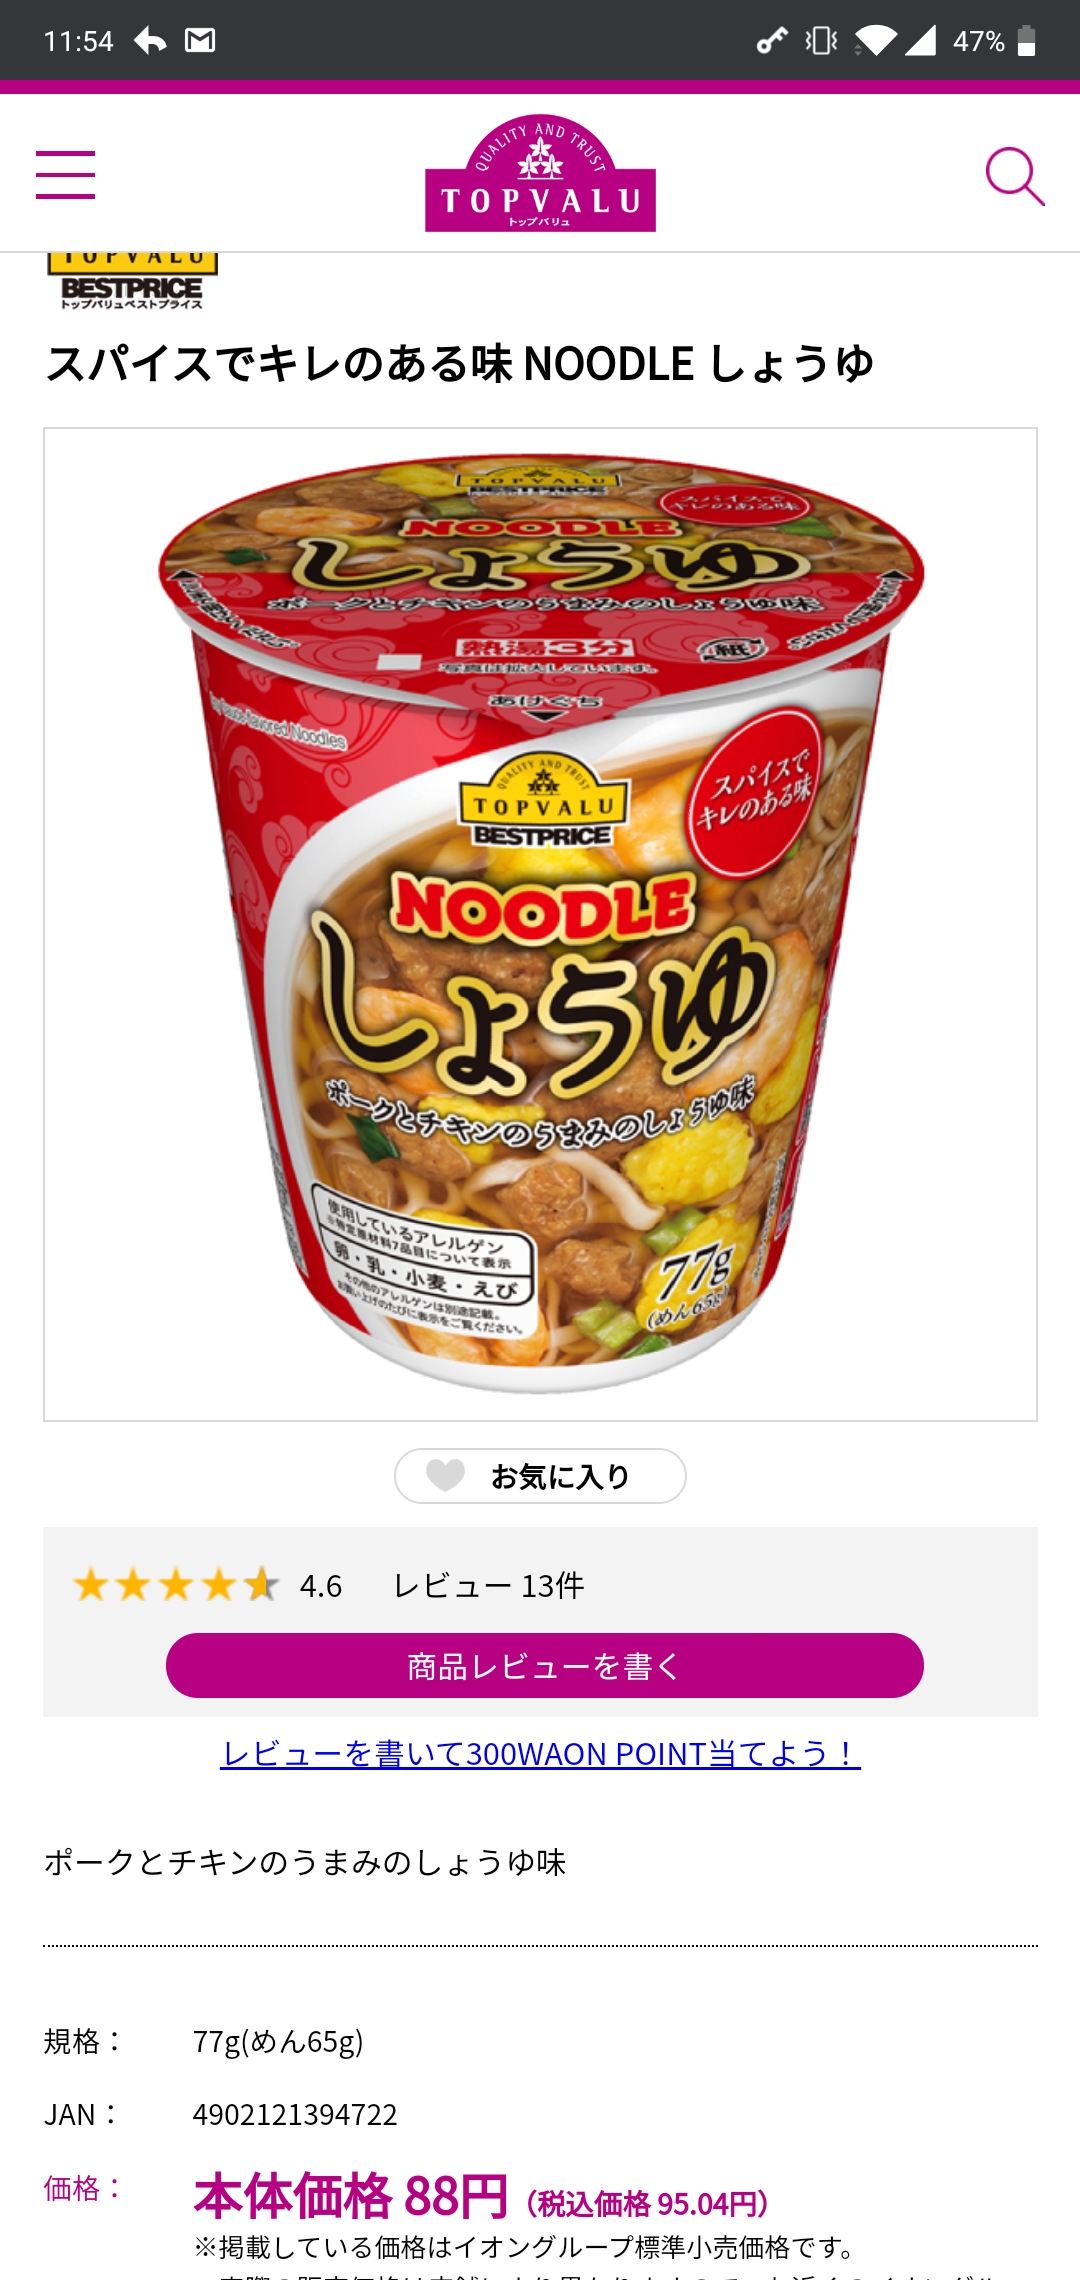
Task: Select the product title text
Action: tap(460, 363)
